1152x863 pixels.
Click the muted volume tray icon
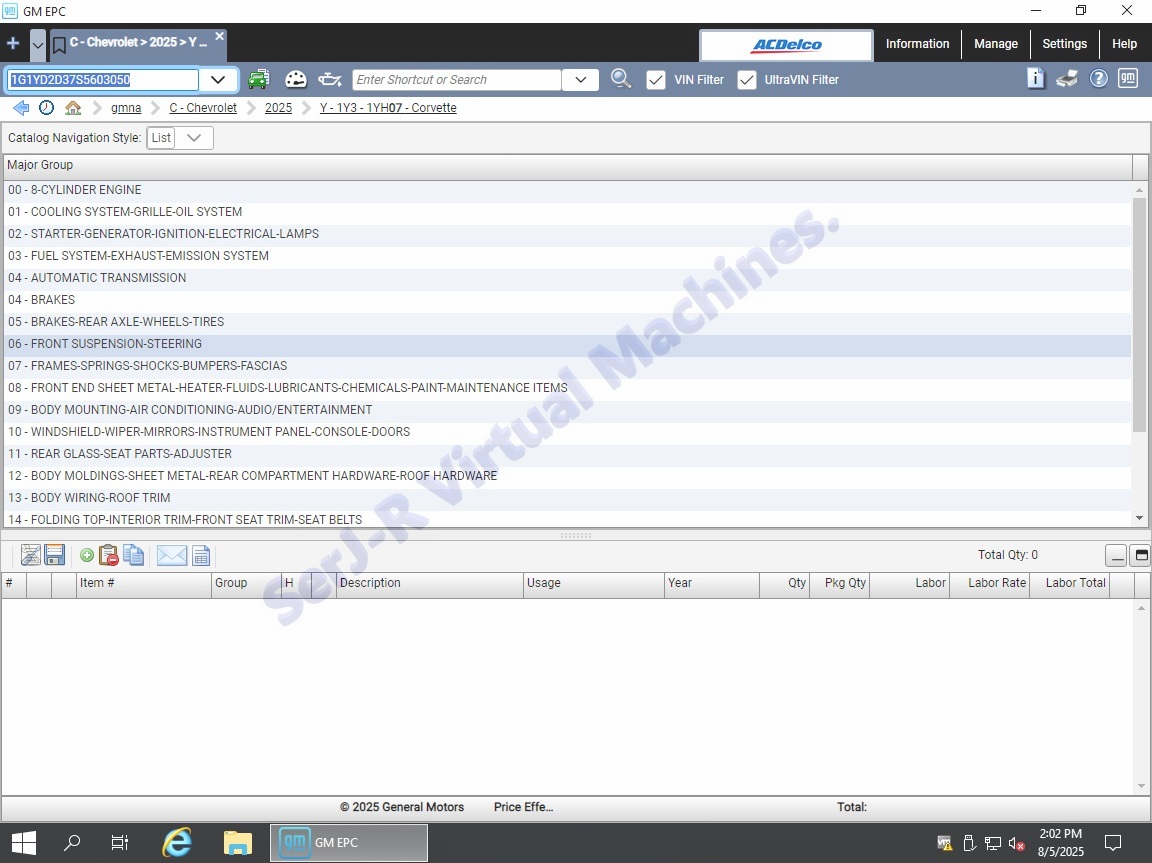tap(1017, 843)
